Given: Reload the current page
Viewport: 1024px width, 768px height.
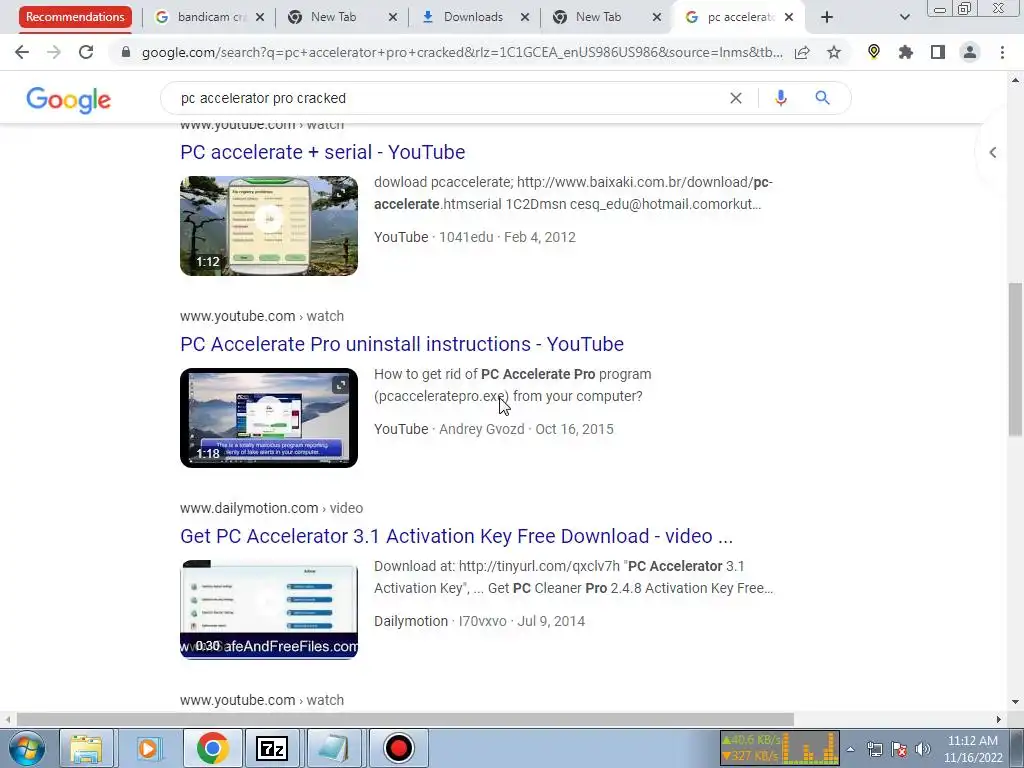Looking at the screenshot, I should click(86, 52).
